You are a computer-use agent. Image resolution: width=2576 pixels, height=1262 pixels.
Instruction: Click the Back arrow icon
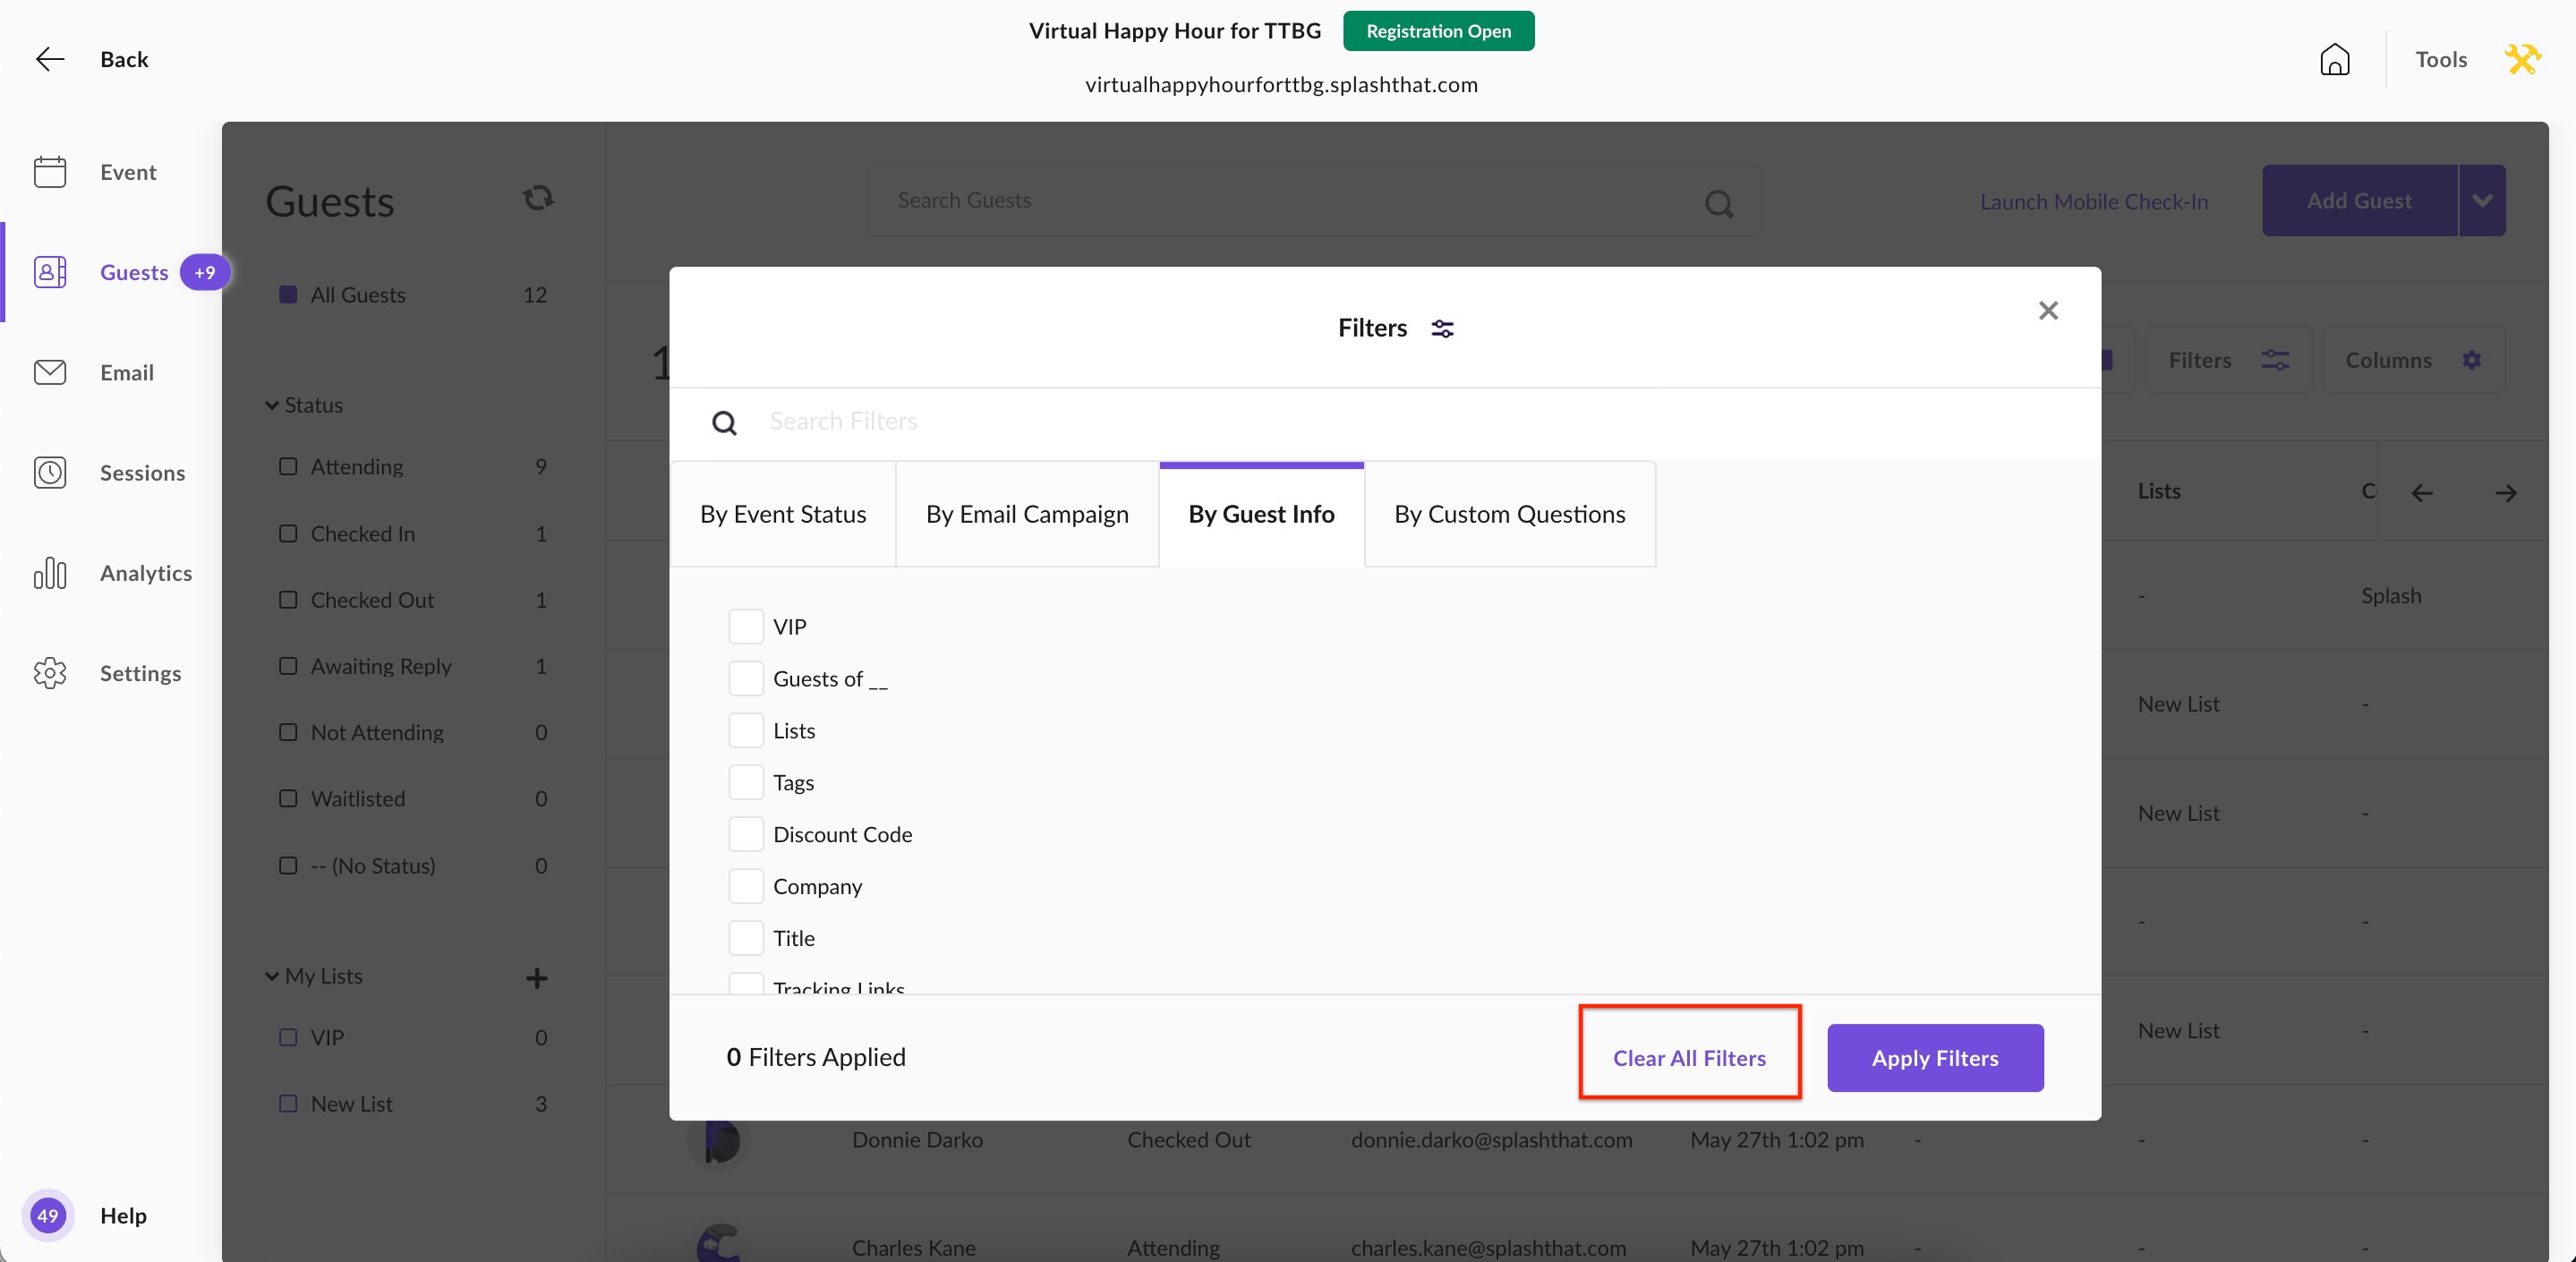(50, 59)
